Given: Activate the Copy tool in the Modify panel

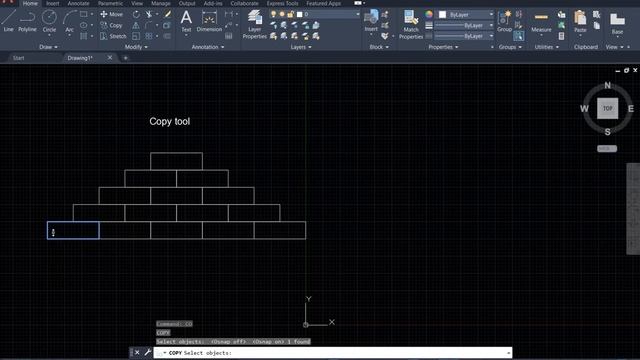Looking at the screenshot, I should point(111,25).
